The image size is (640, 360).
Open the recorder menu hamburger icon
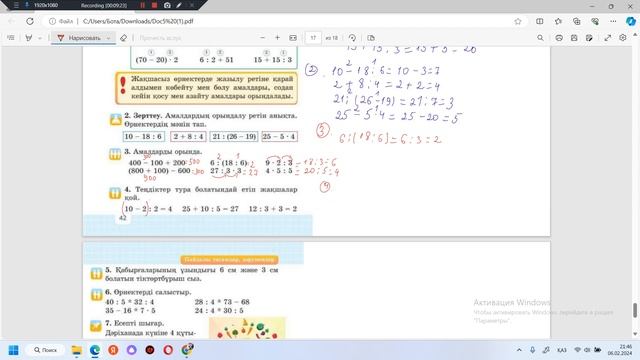point(16,5)
